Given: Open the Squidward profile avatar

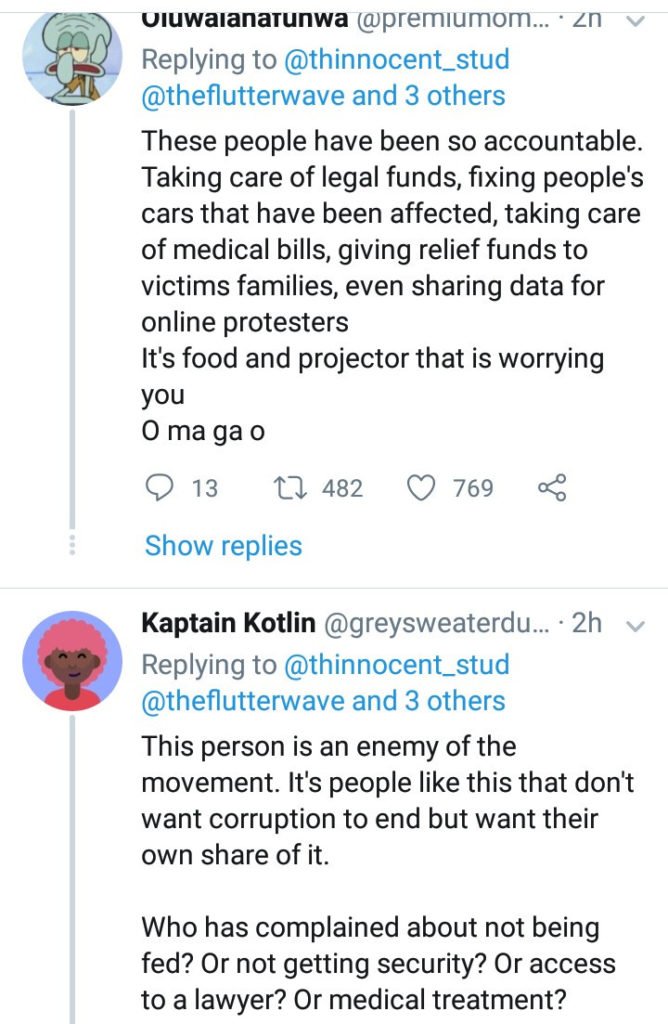Looking at the screenshot, I should click(x=71, y=58).
